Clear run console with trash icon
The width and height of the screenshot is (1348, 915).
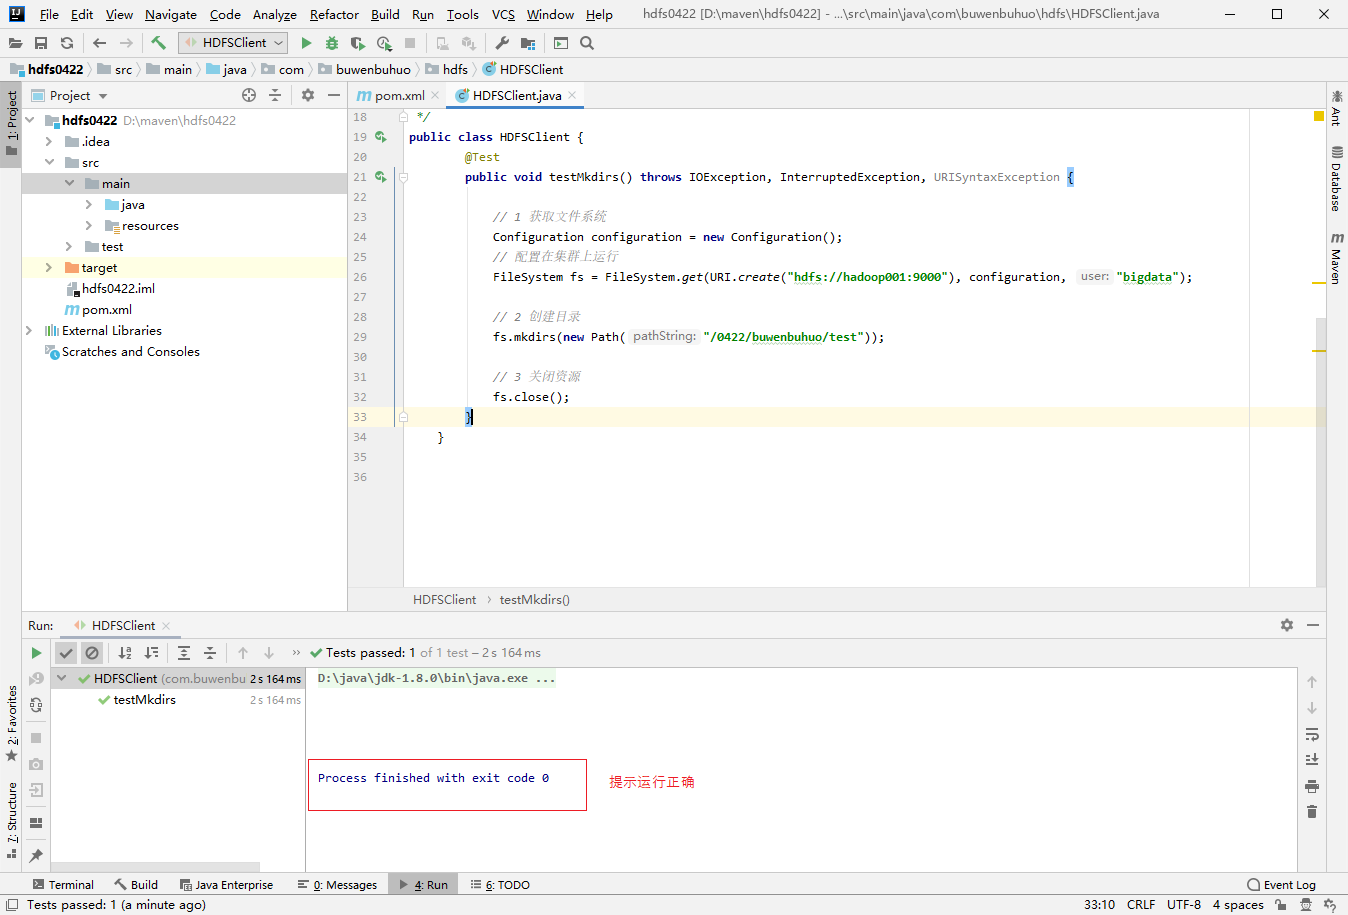point(1312,811)
